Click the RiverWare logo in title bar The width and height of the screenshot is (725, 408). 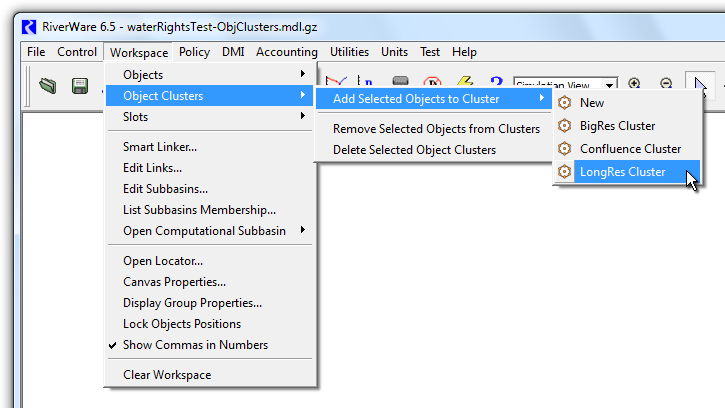point(29,27)
